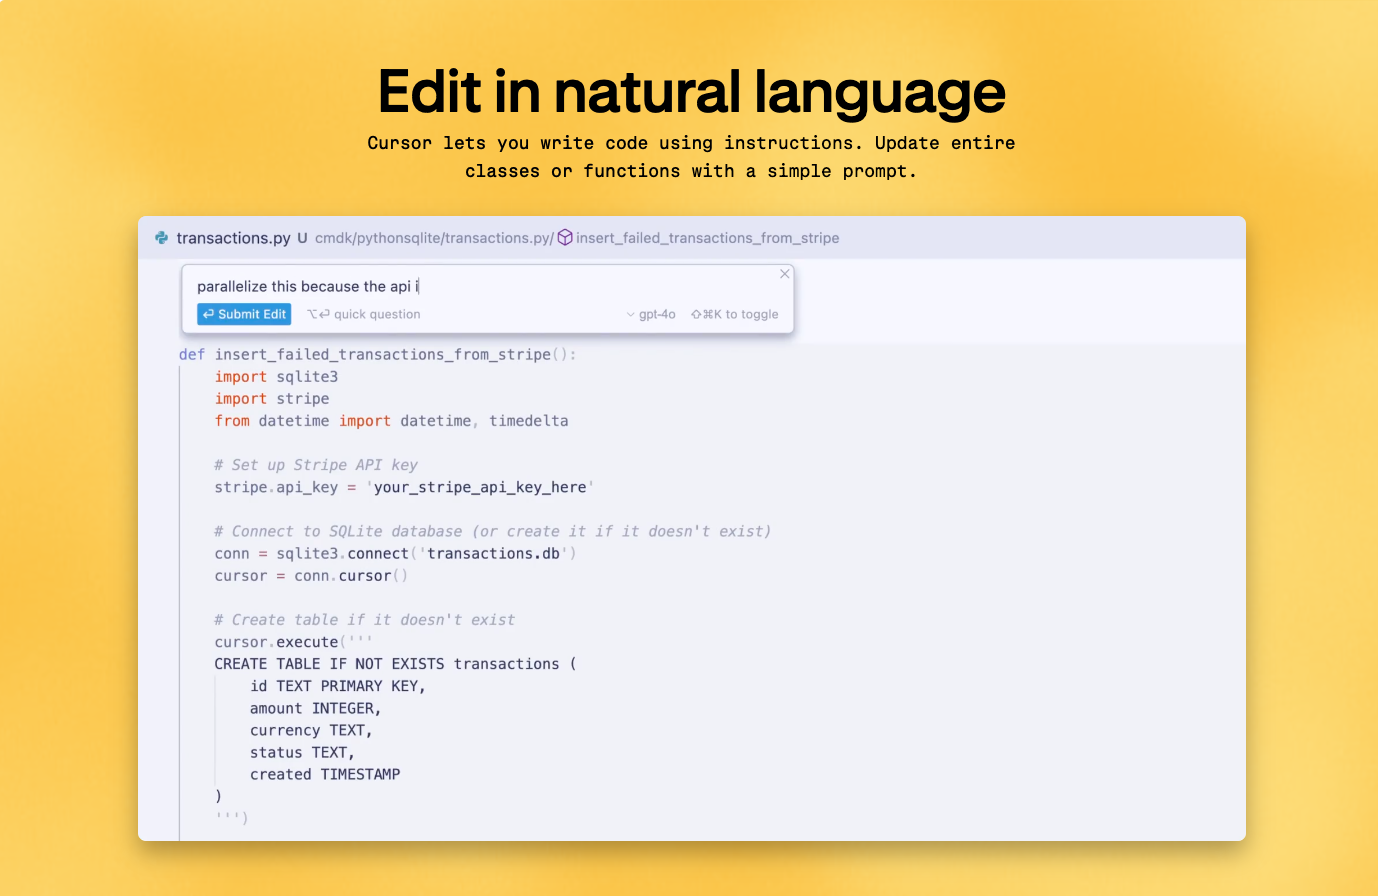Click the 'import sqlite3' code line
This screenshot has width=1378, height=896.
(277, 377)
